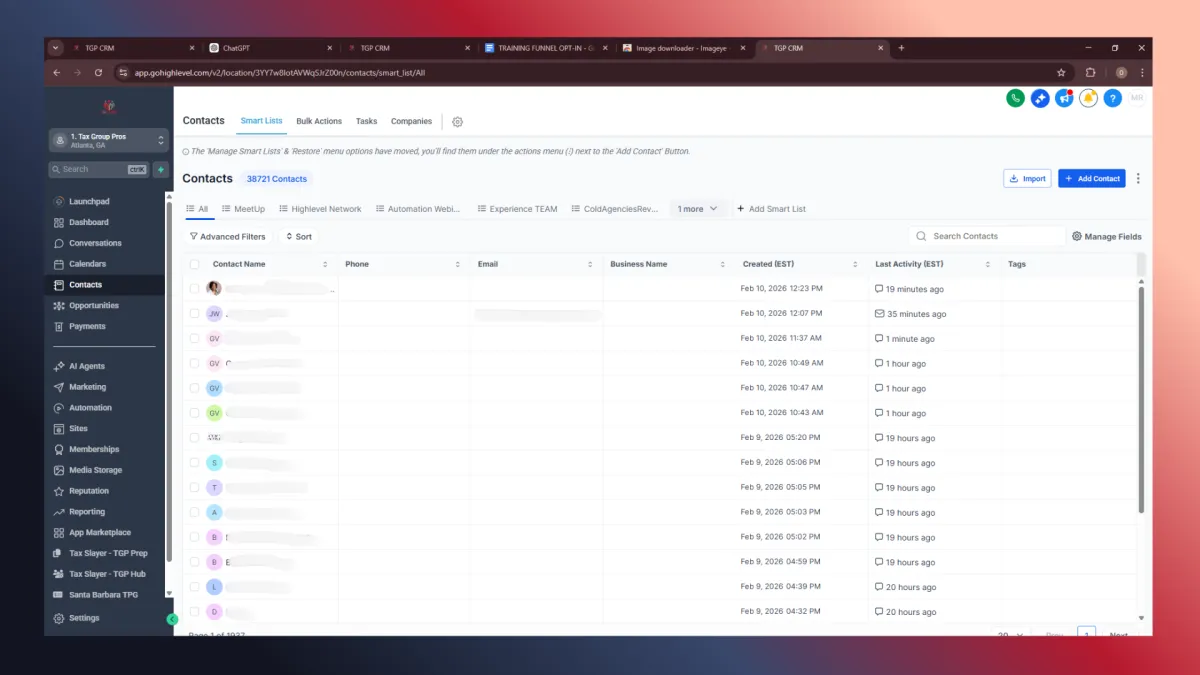
Task: Check the row created Feb 9, 2026 04:39 PM
Action: tap(194, 587)
